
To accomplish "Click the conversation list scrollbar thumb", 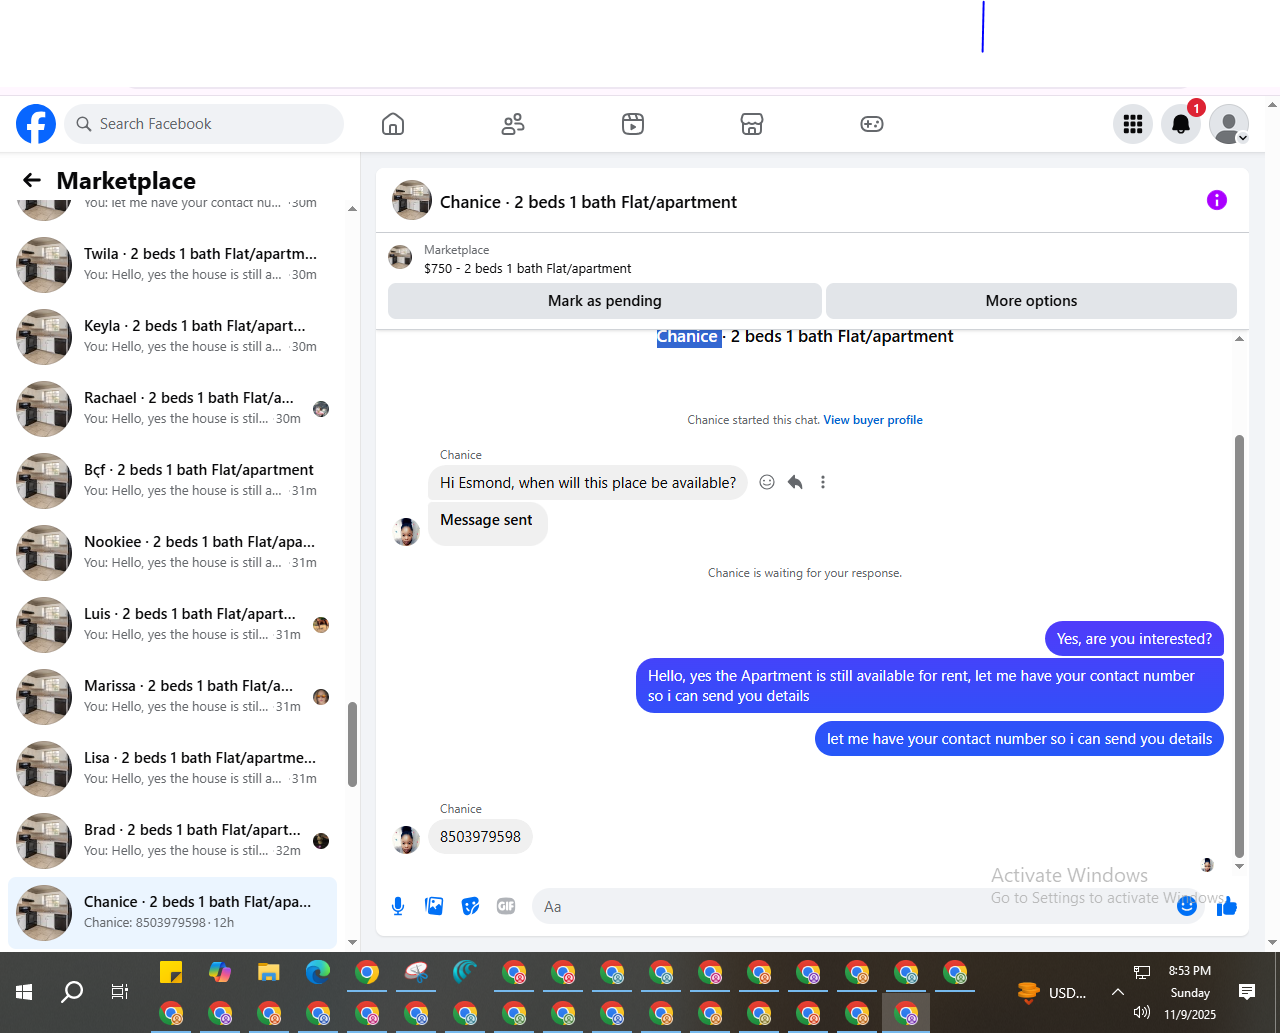I will [x=352, y=745].
